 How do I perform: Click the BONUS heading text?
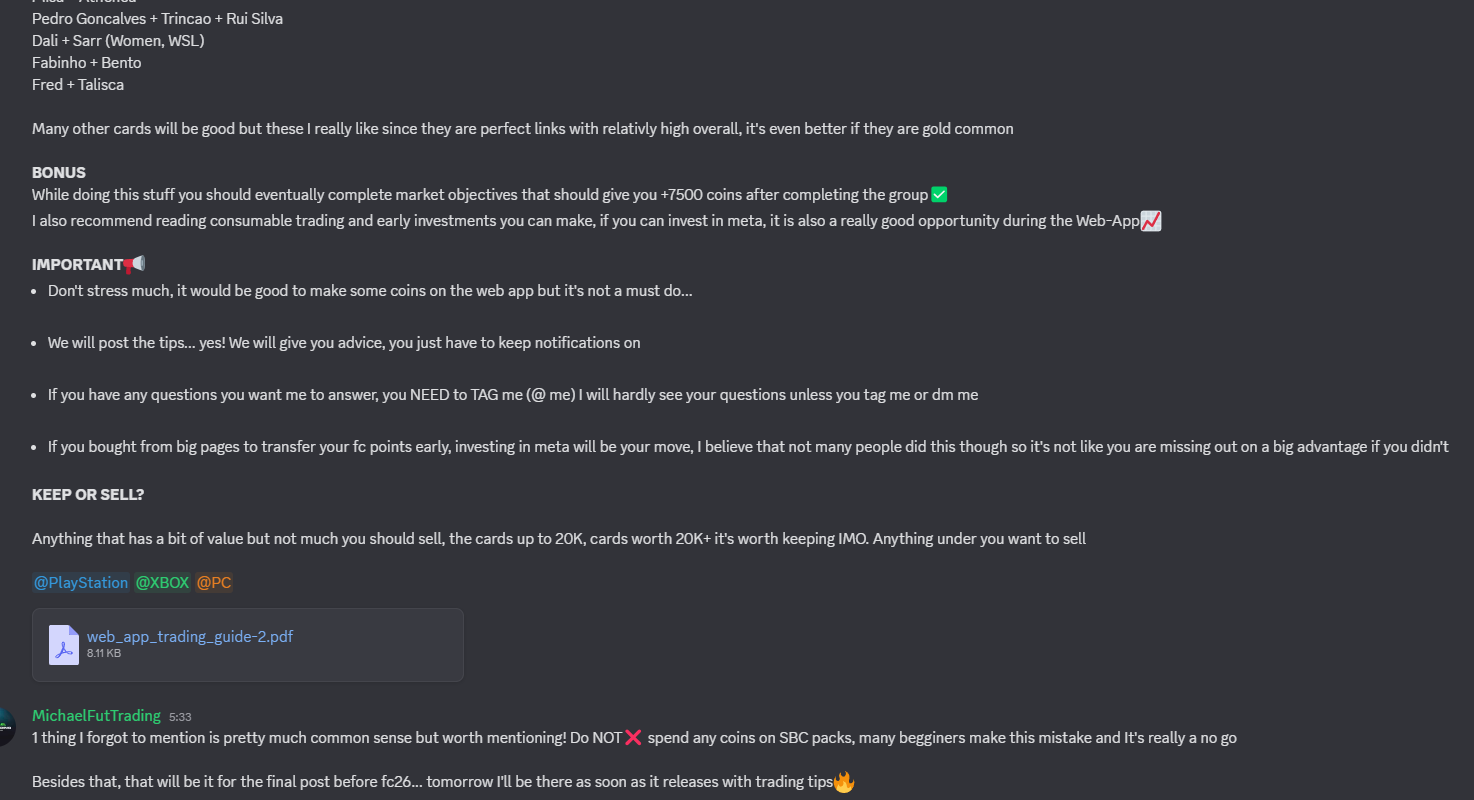pos(59,172)
